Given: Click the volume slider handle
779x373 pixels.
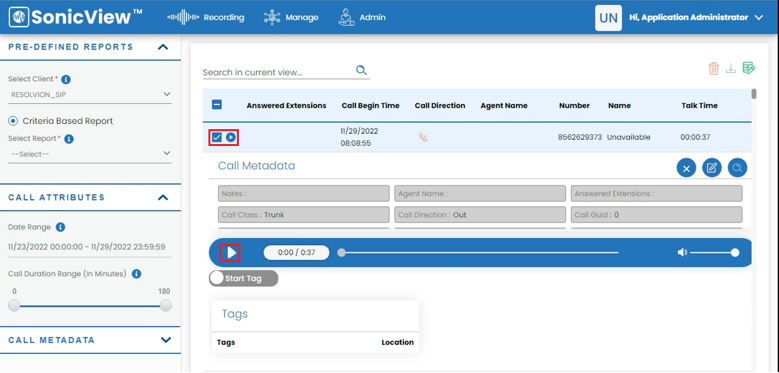Looking at the screenshot, I should tap(735, 253).
